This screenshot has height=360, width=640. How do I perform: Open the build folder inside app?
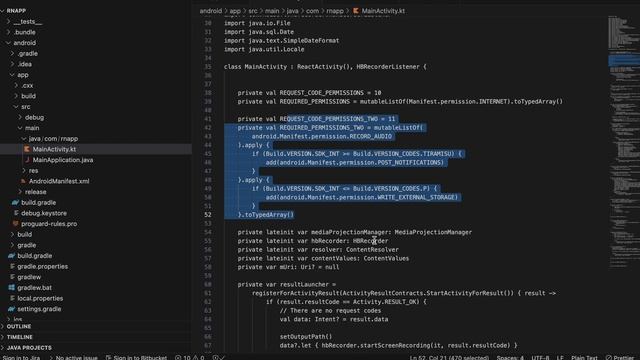(28, 96)
